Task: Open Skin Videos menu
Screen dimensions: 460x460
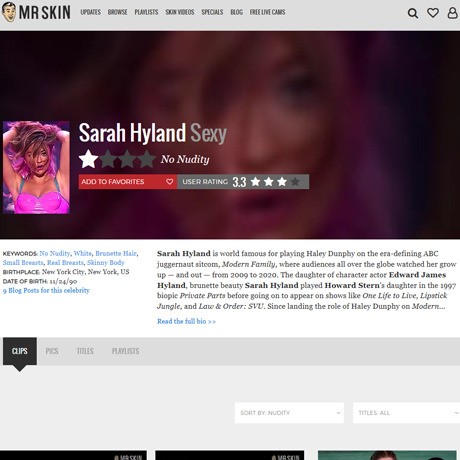Action: click(180, 12)
